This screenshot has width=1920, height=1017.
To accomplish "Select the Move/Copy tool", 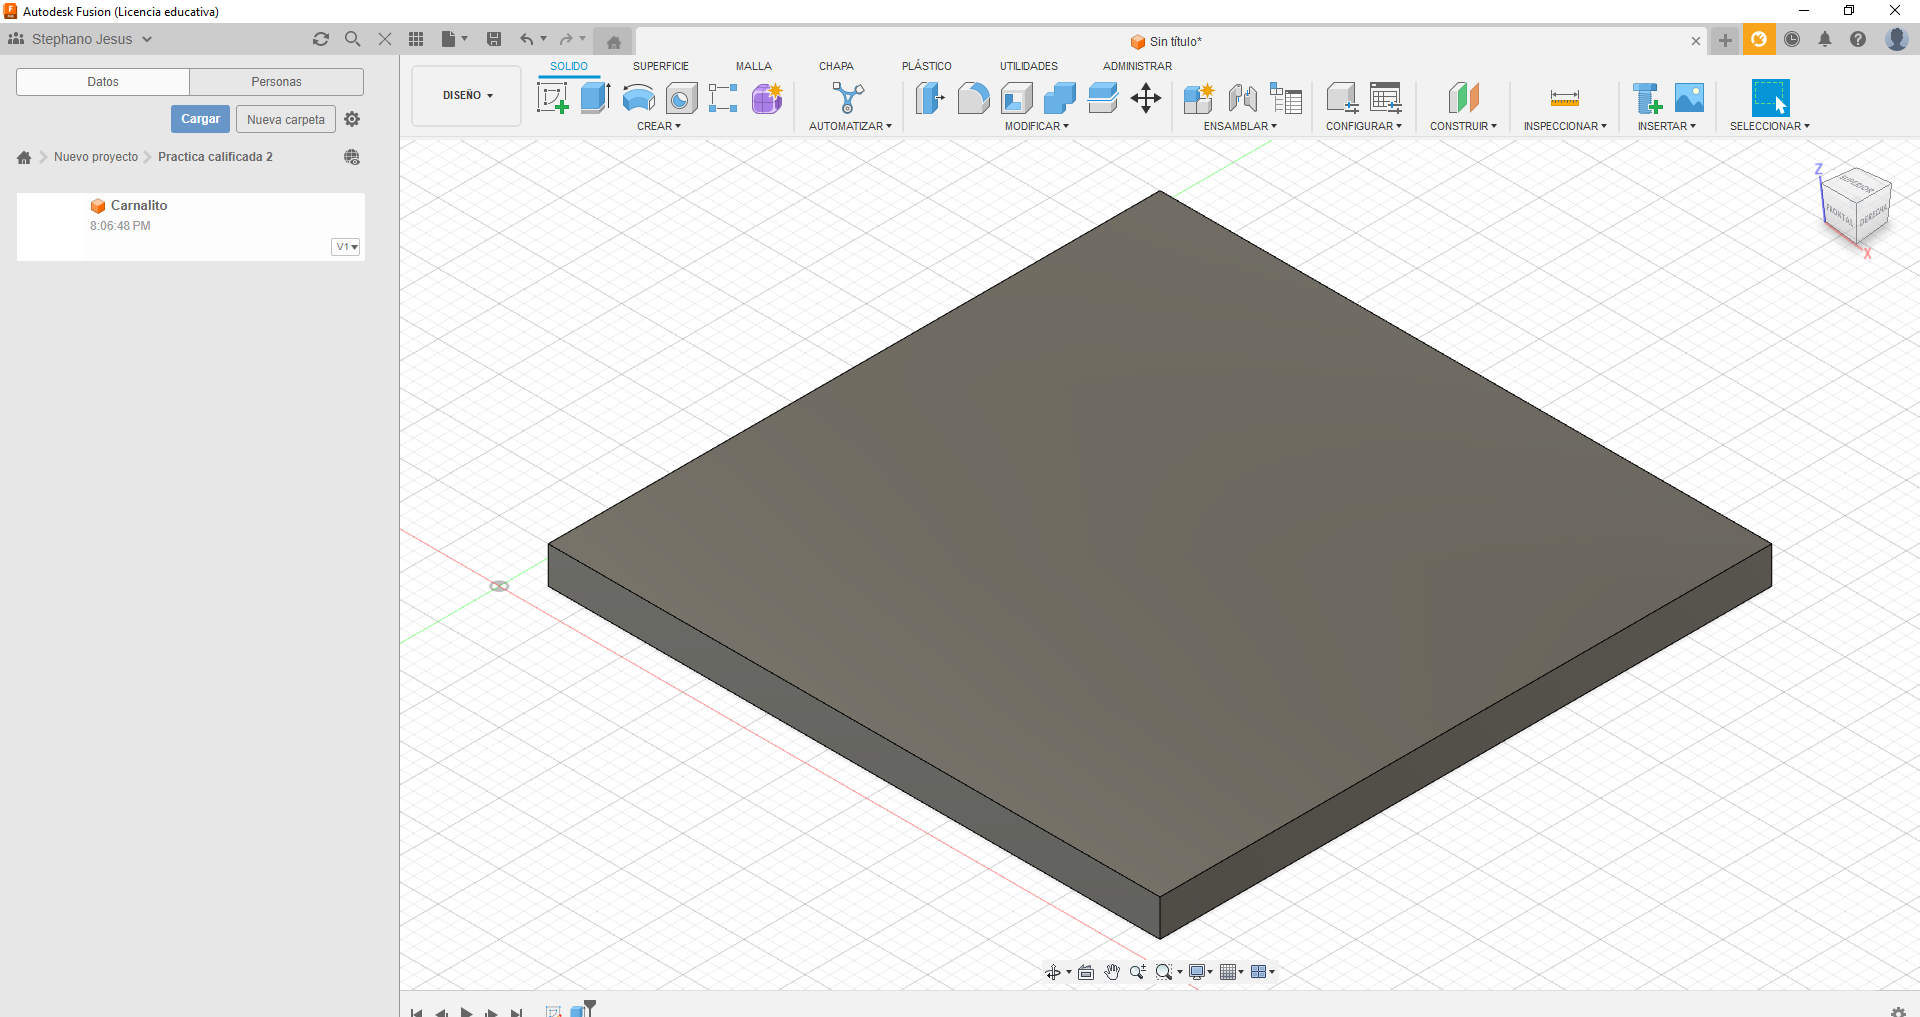I will point(1146,98).
